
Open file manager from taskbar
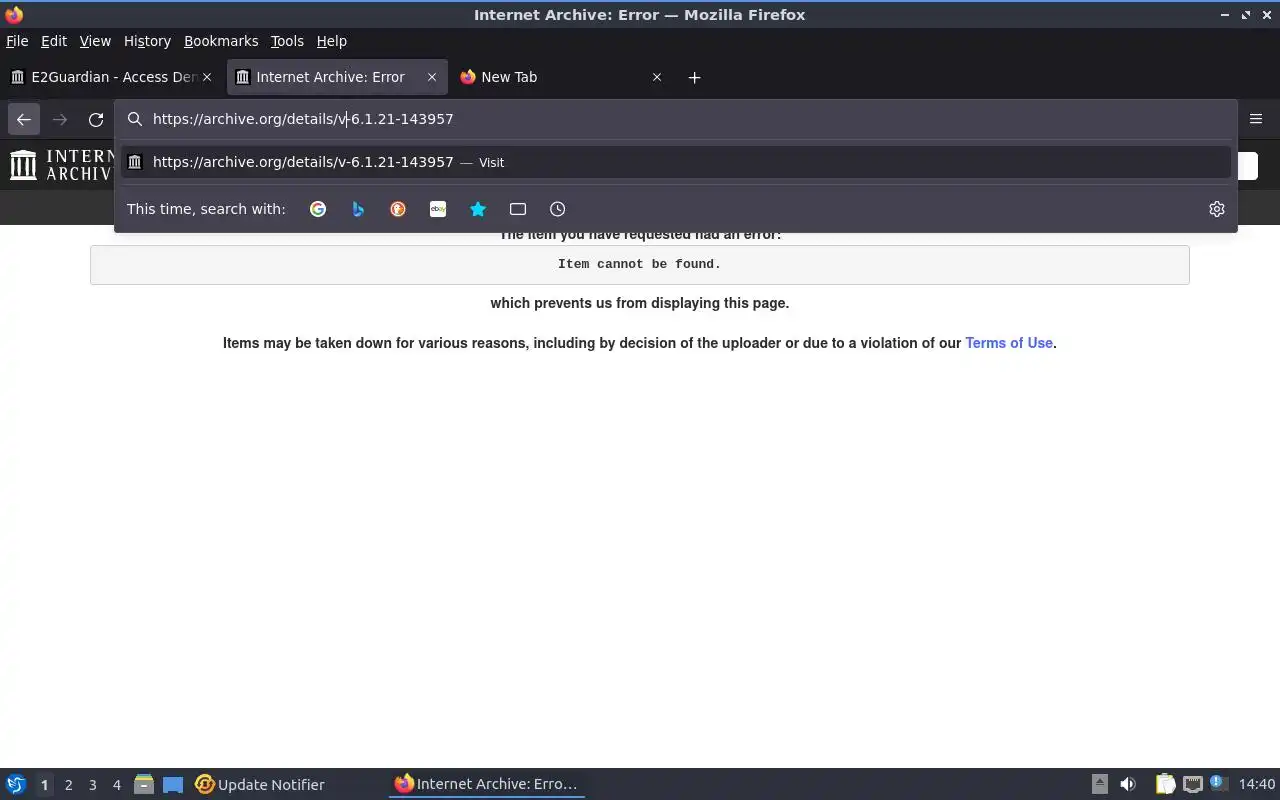click(144, 785)
